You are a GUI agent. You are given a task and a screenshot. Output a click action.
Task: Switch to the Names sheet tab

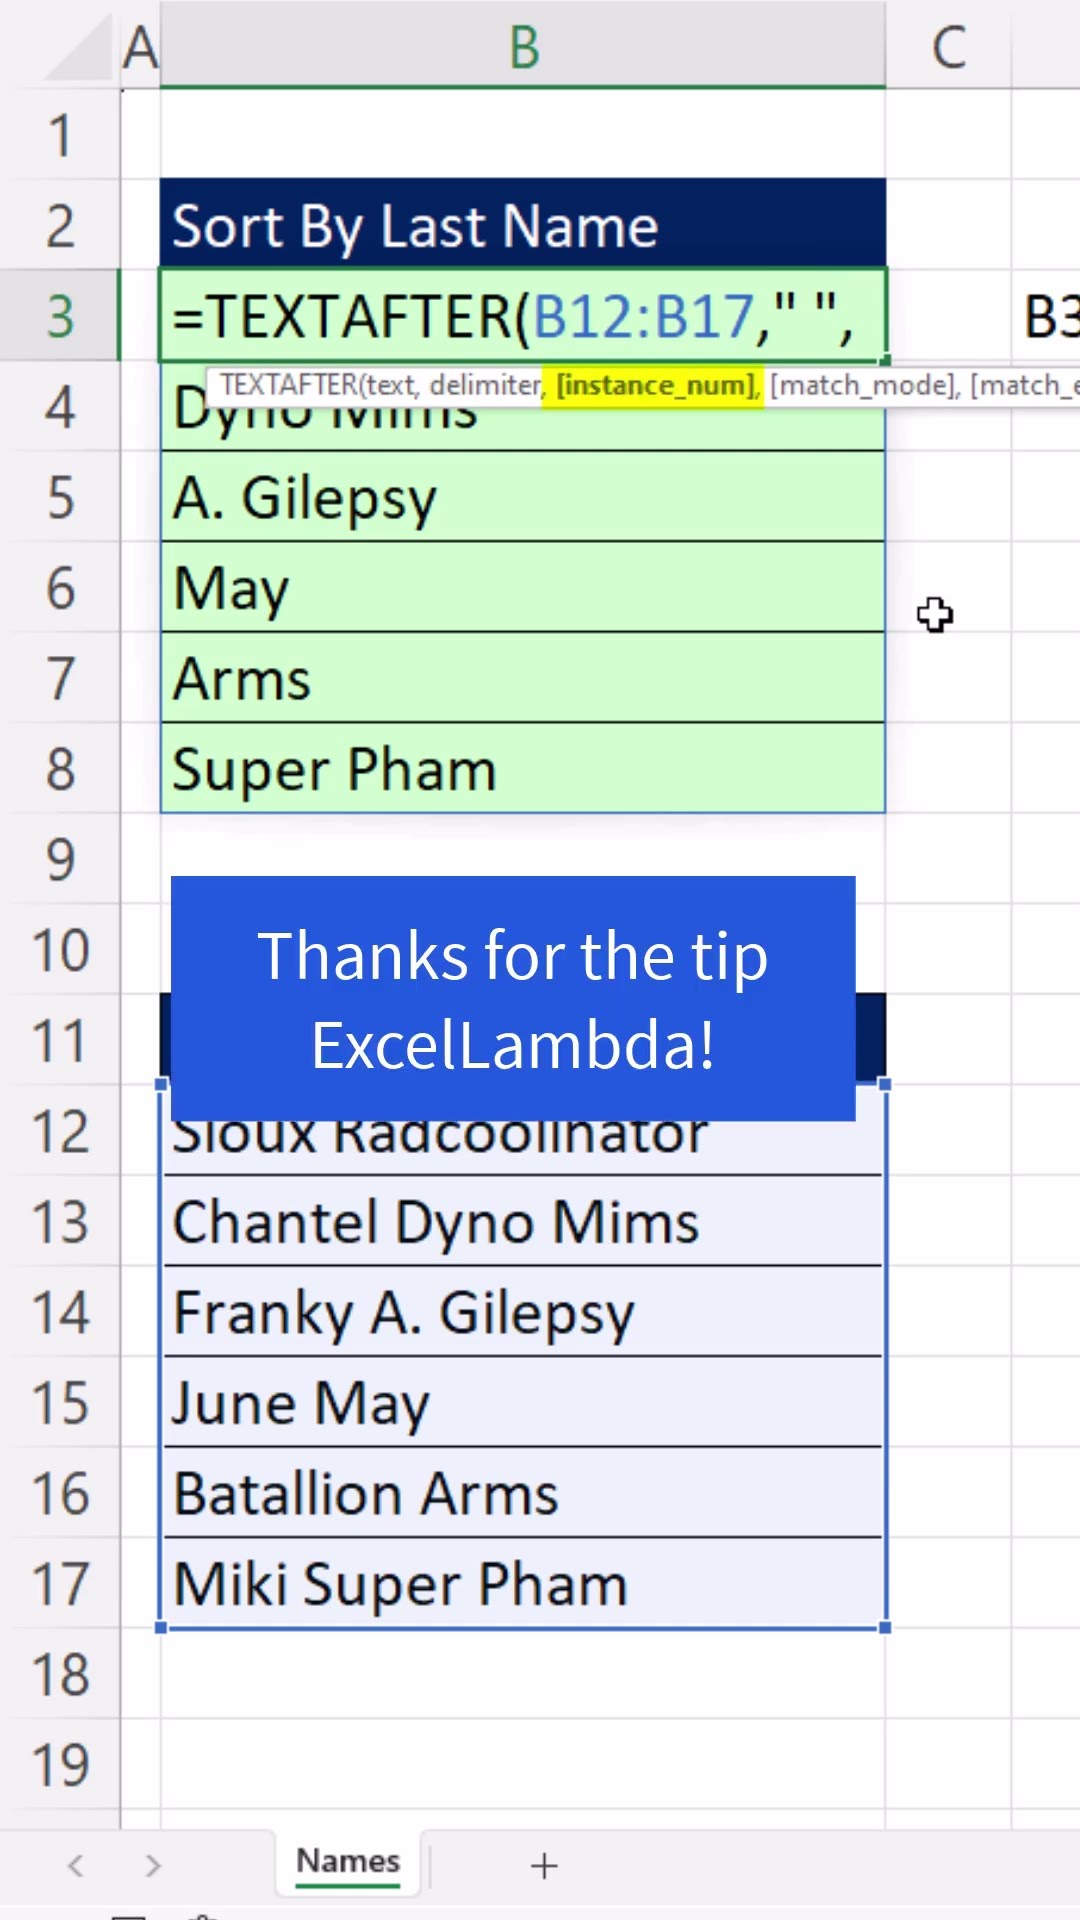[348, 1861]
